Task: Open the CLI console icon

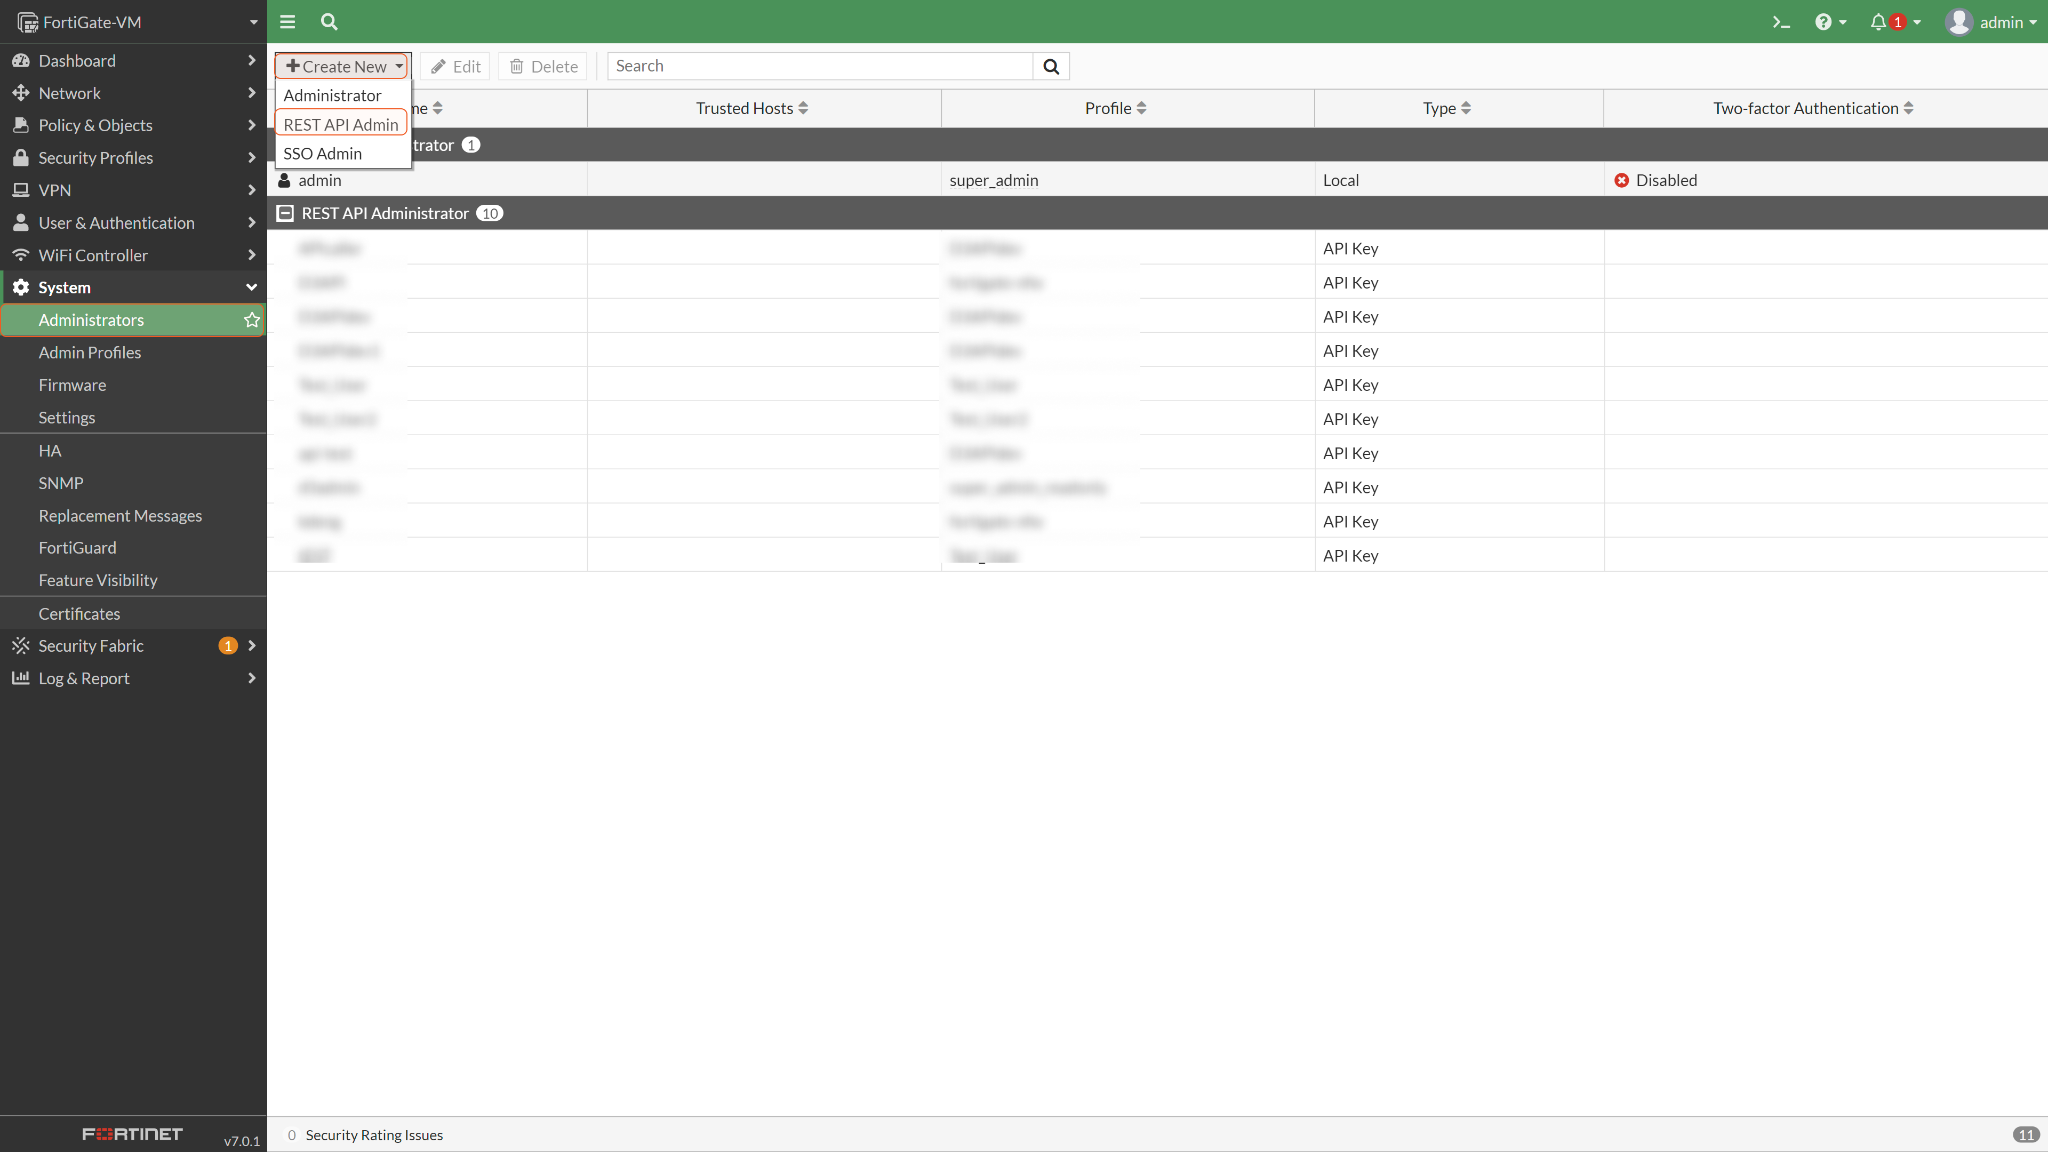Action: [1780, 22]
